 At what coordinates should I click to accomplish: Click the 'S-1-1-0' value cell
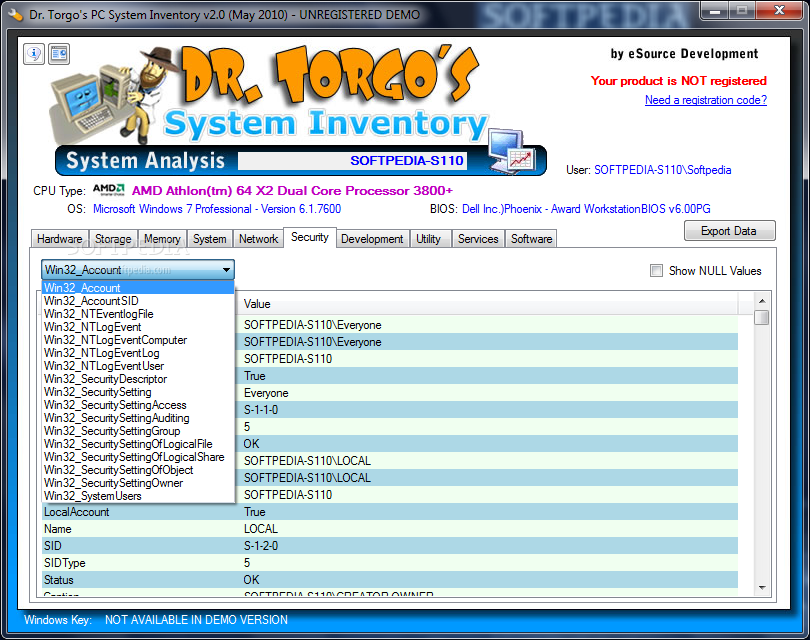261,410
